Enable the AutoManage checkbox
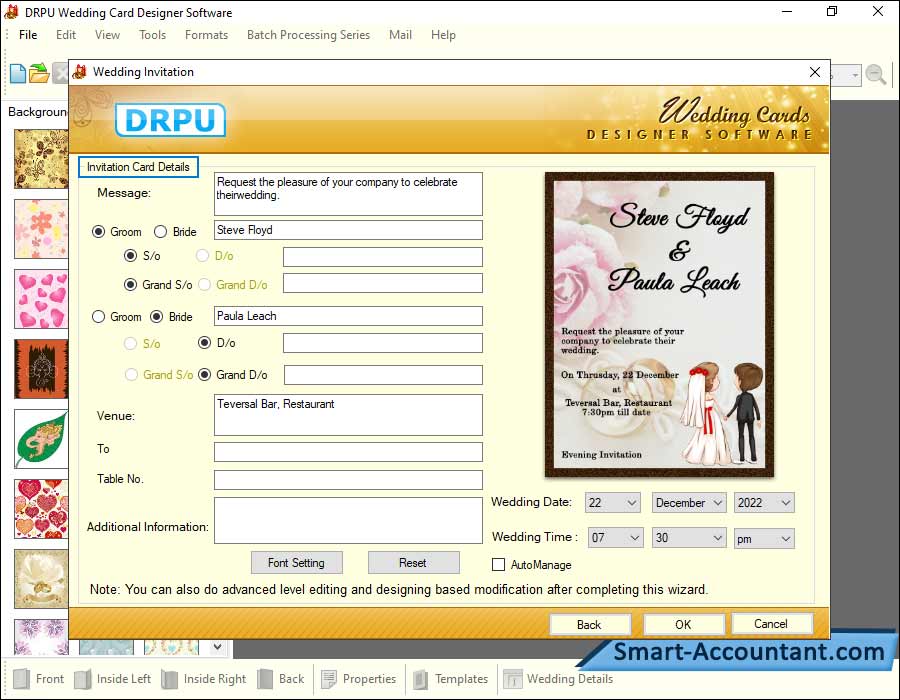 coord(499,565)
